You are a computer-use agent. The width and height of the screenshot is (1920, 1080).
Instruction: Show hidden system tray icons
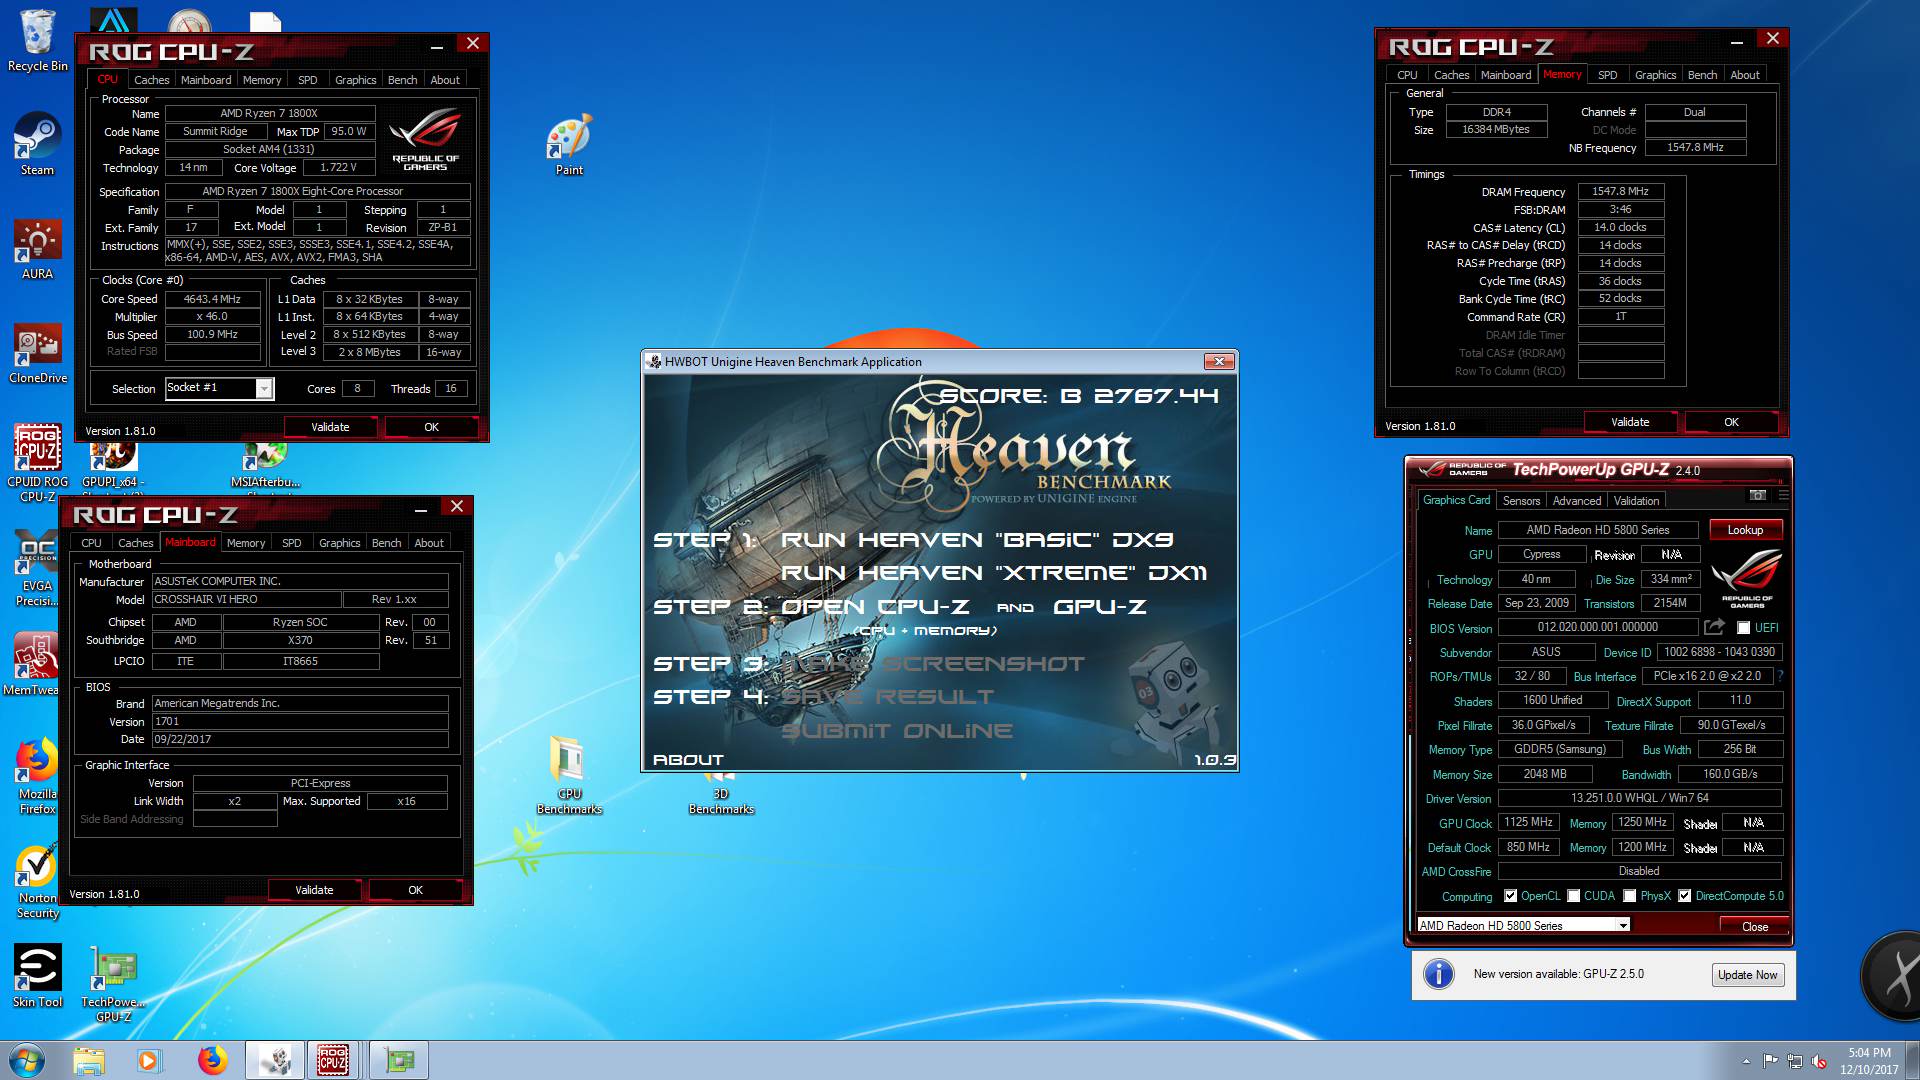tap(1746, 1061)
